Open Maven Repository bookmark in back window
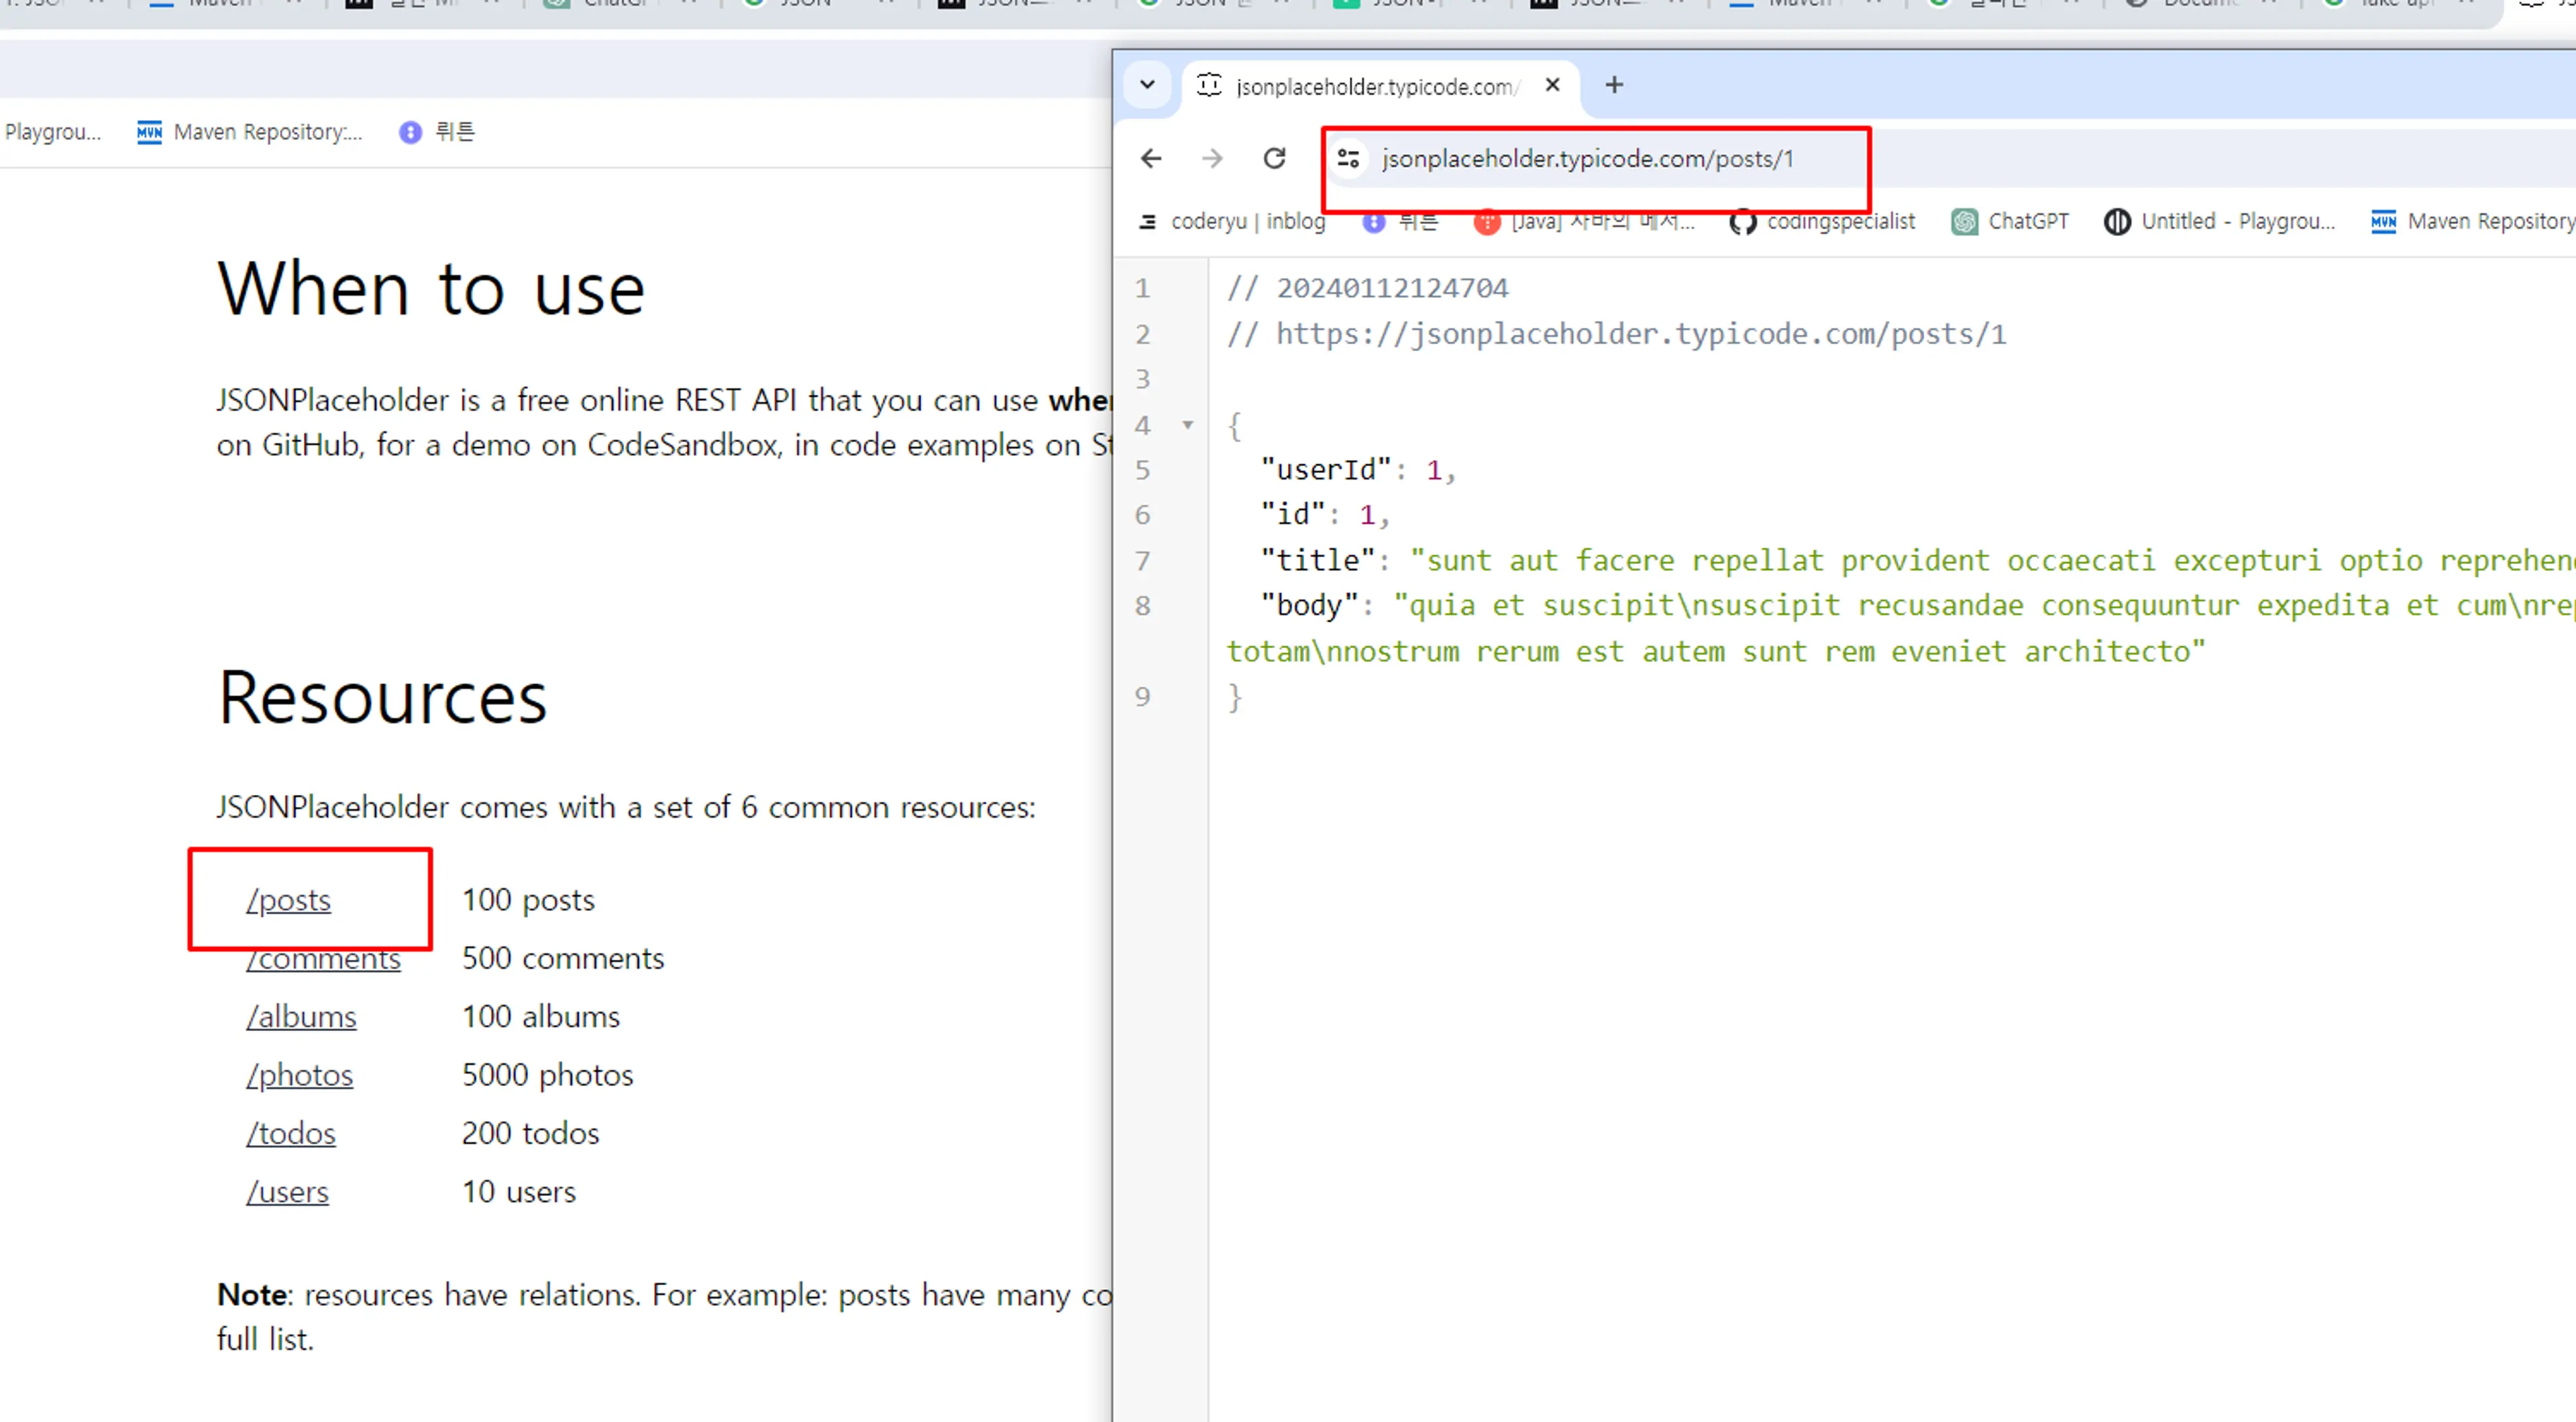 pyautogui.click(x=250, y=132)
